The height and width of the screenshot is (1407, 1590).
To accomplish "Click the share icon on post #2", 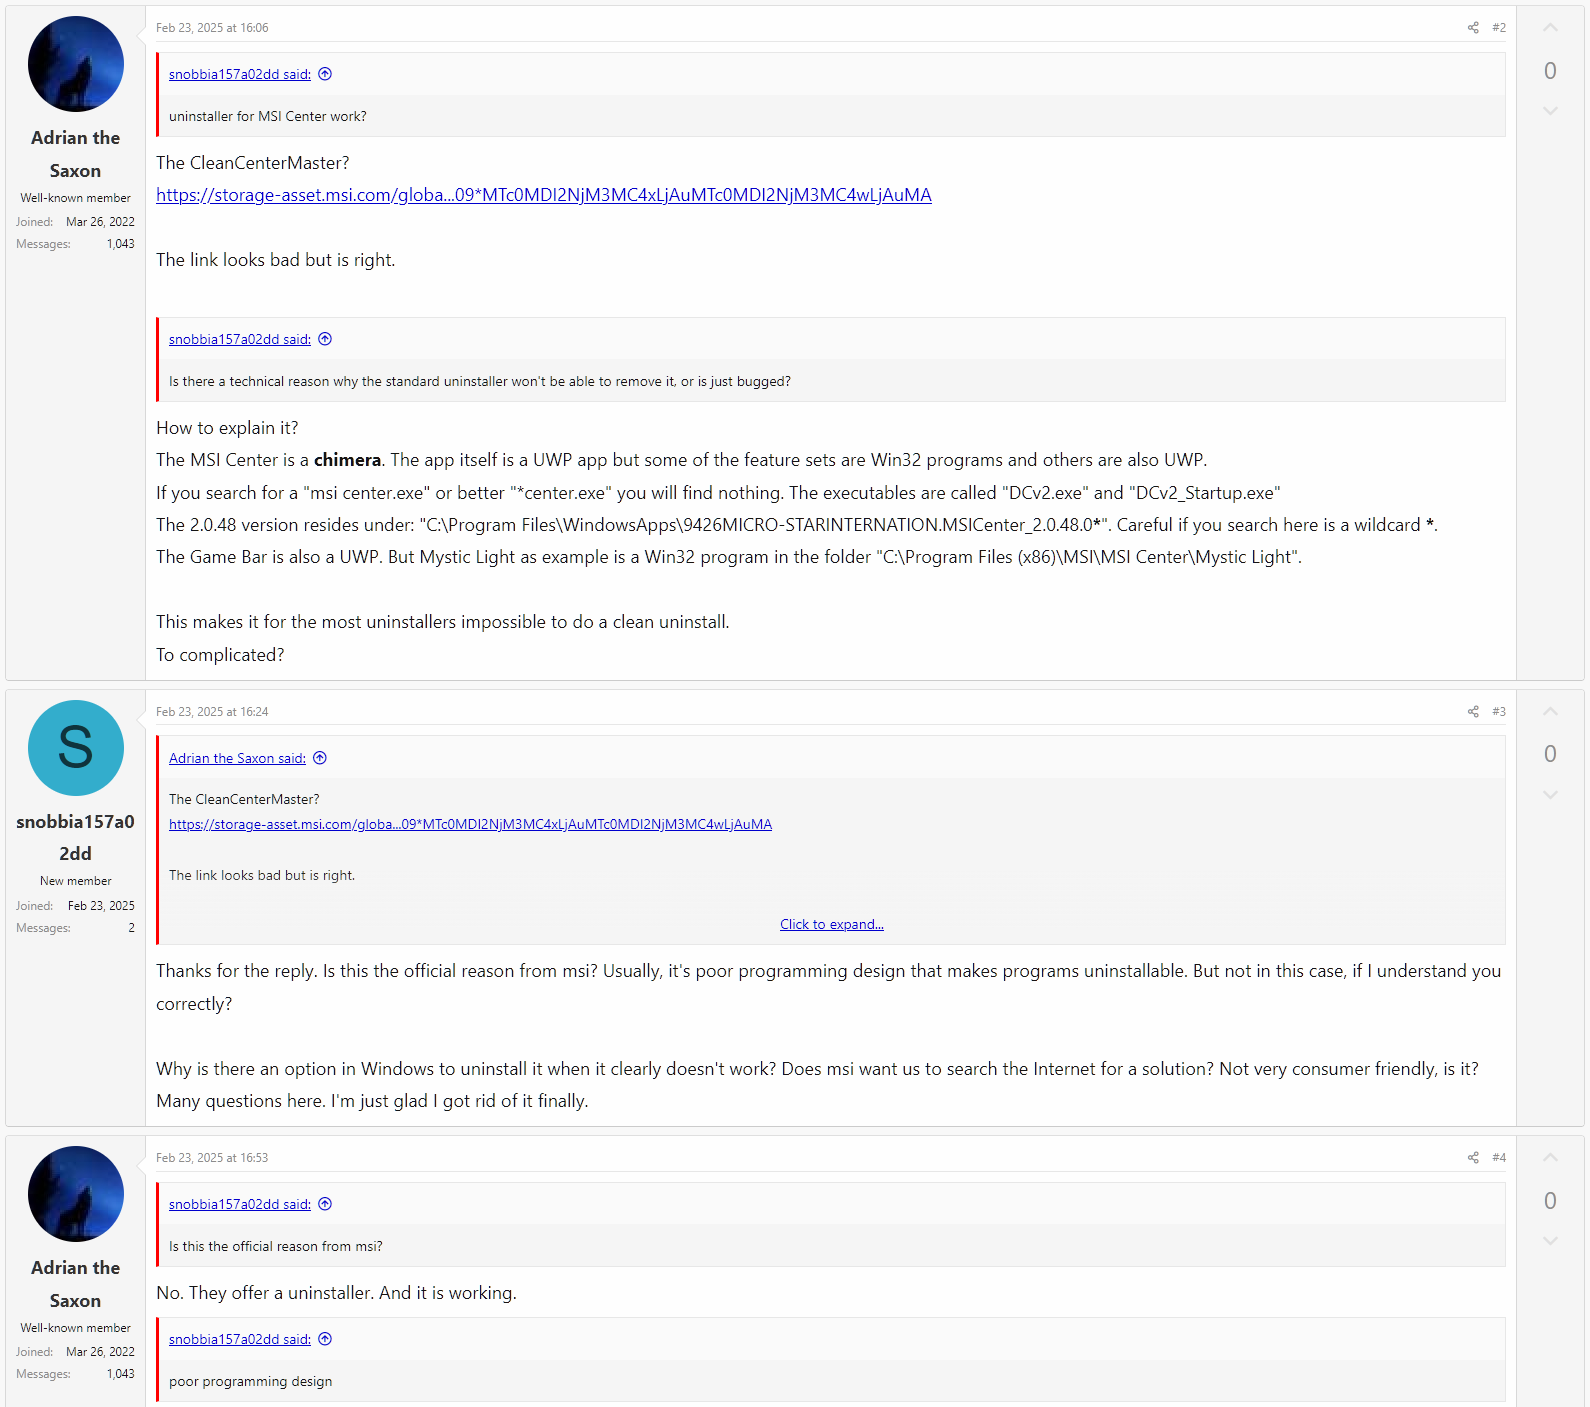I will coord(1473,28).
